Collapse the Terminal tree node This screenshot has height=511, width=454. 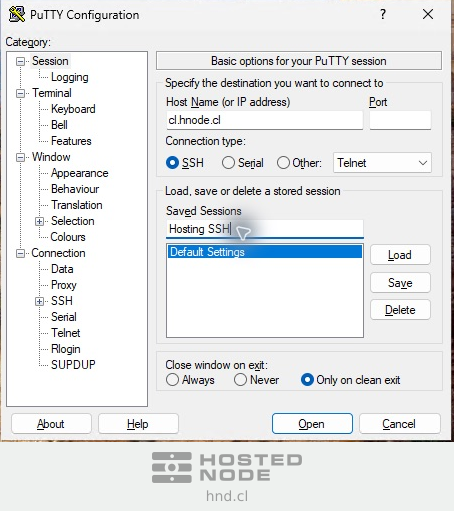(20, 93)
